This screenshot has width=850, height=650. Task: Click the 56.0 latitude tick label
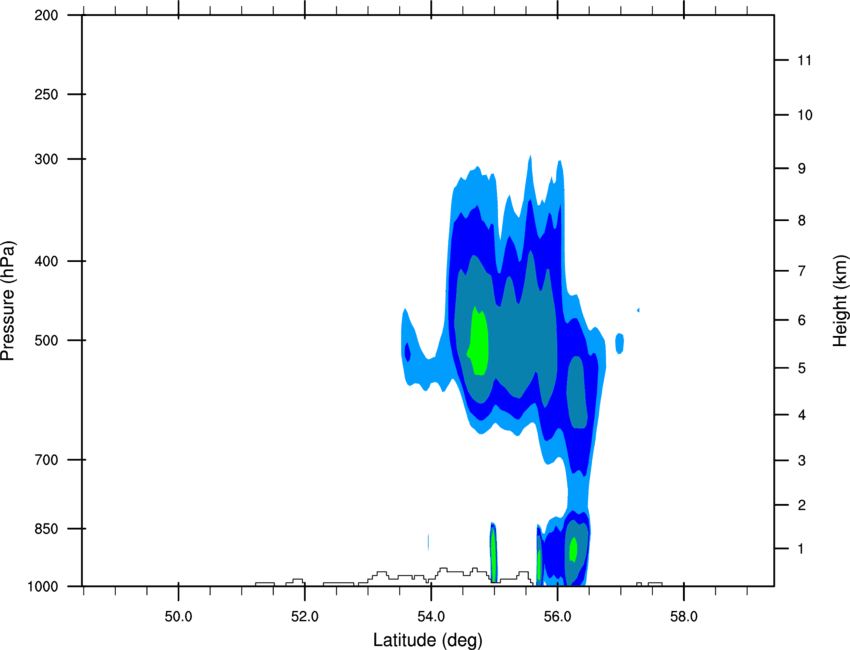pos(557,616)
